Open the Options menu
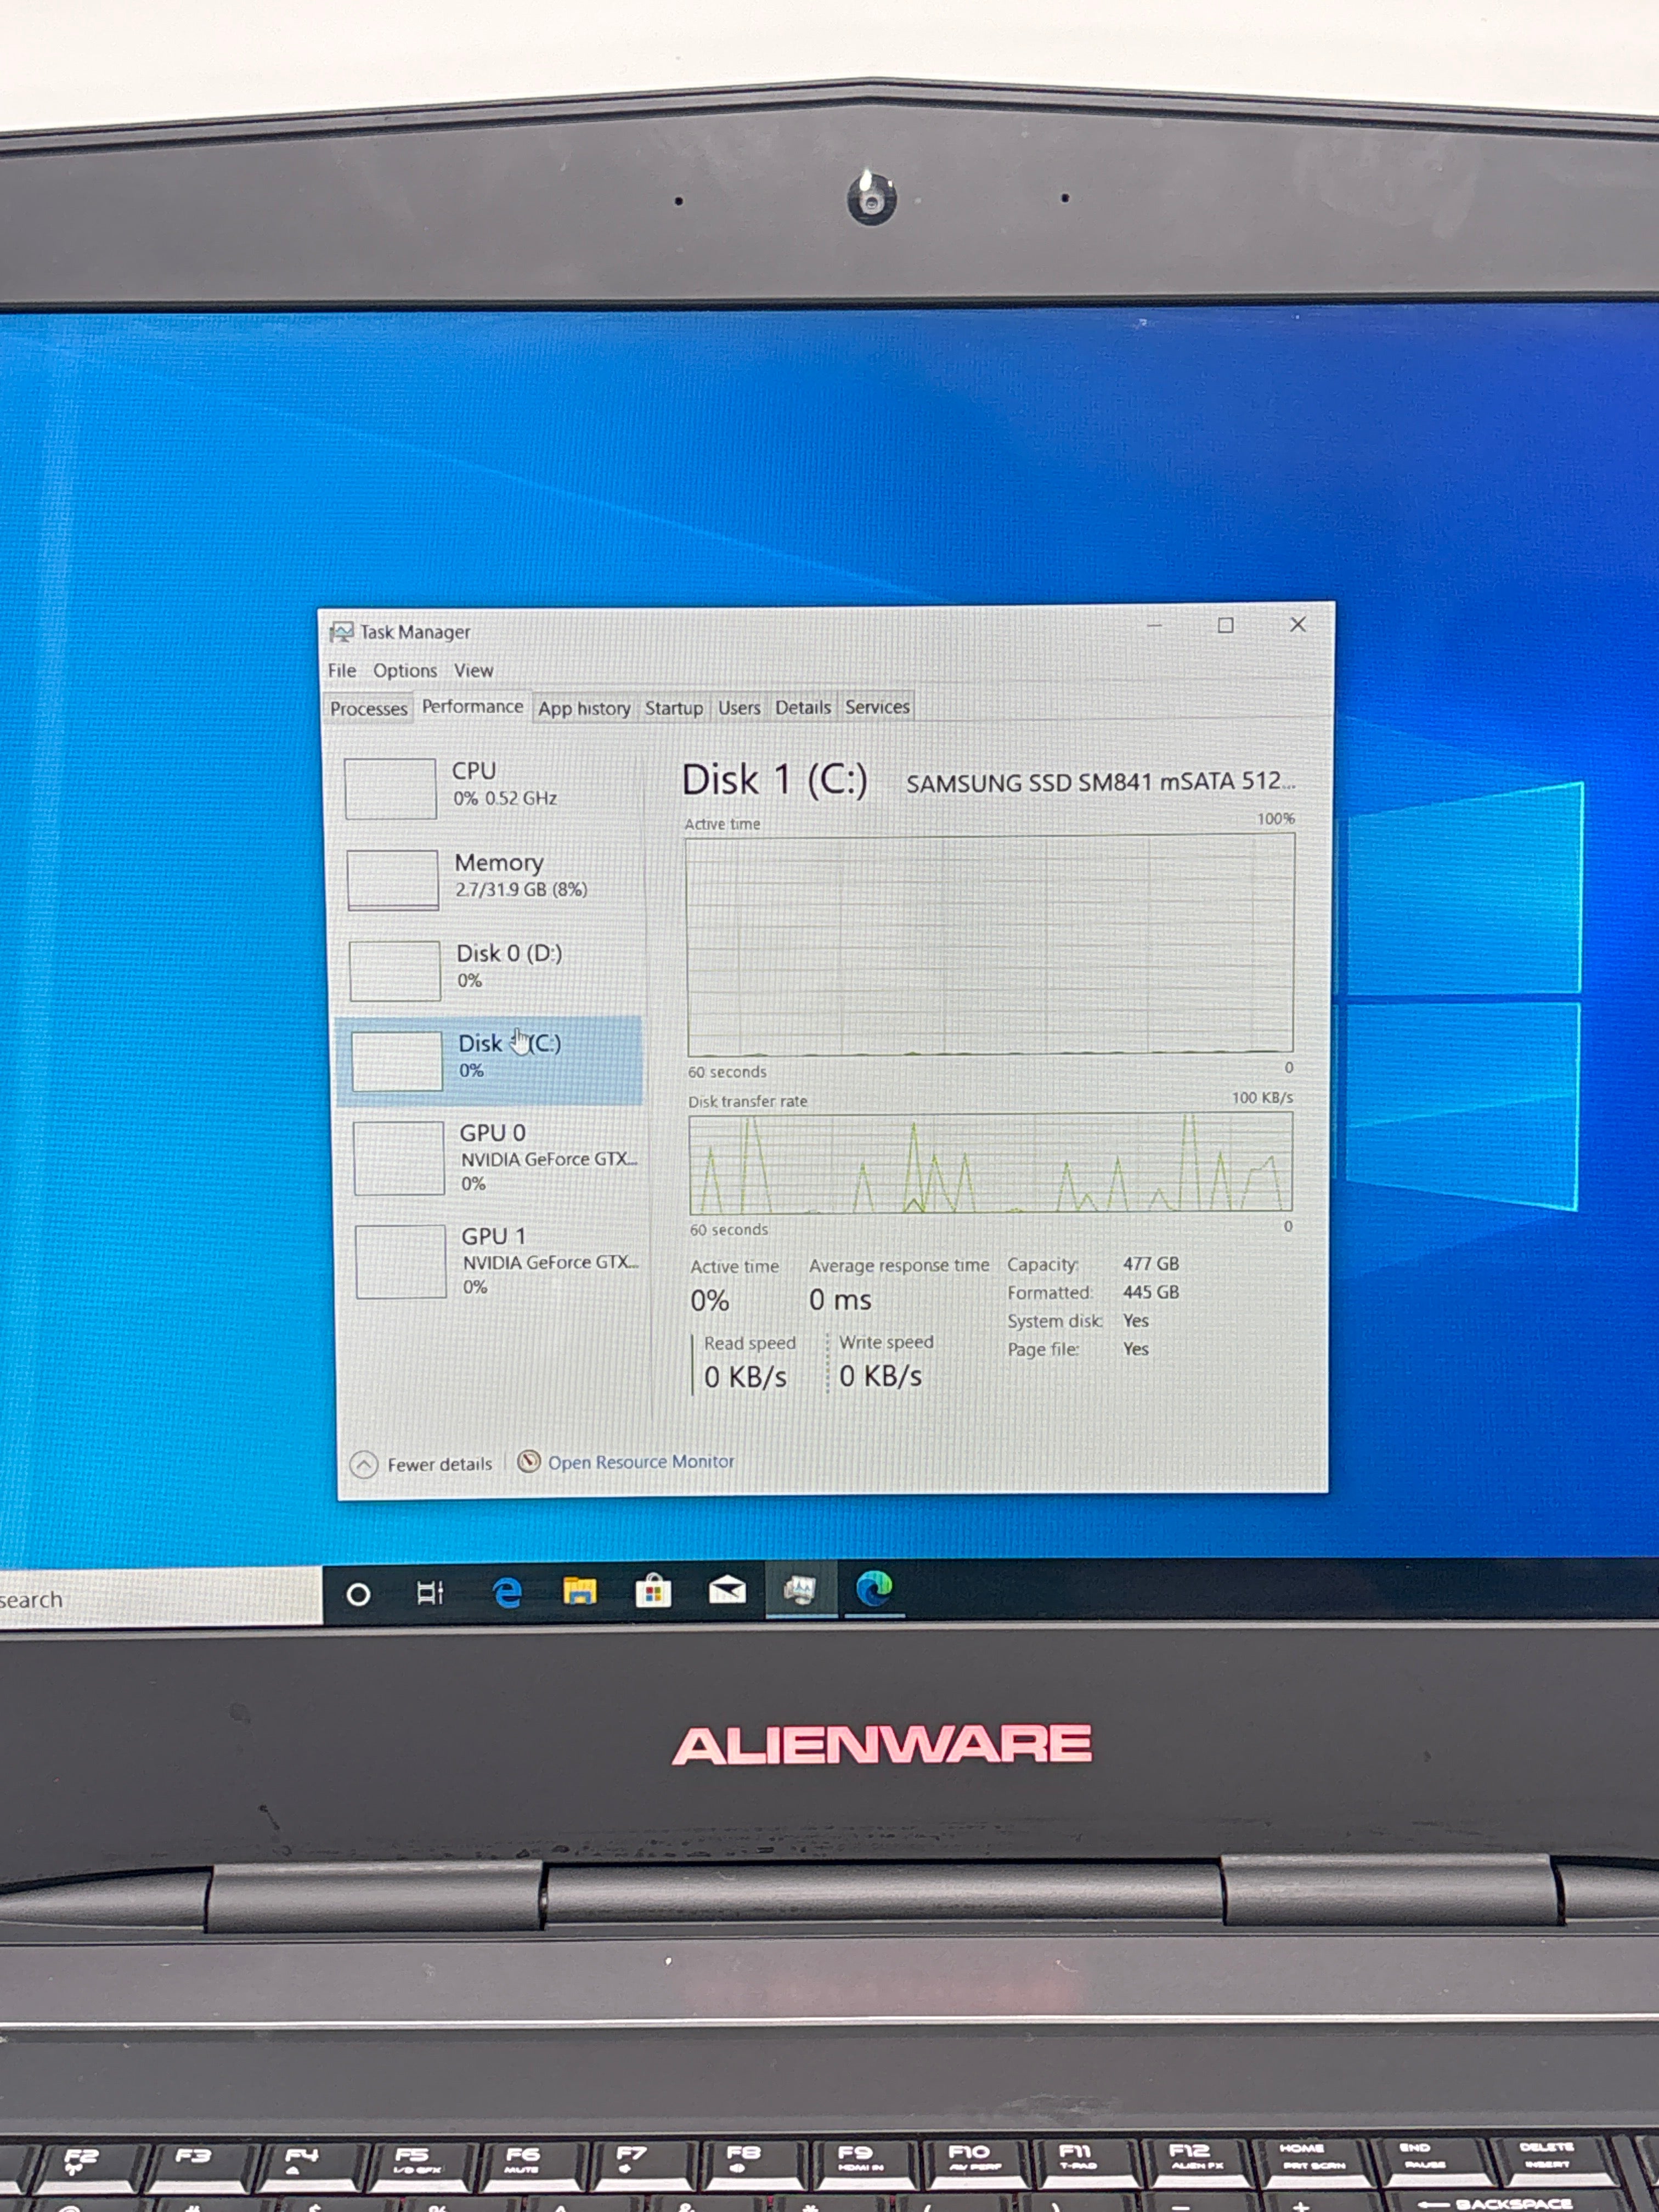Screen dimensions: 1659x2212 pos(405,671)
